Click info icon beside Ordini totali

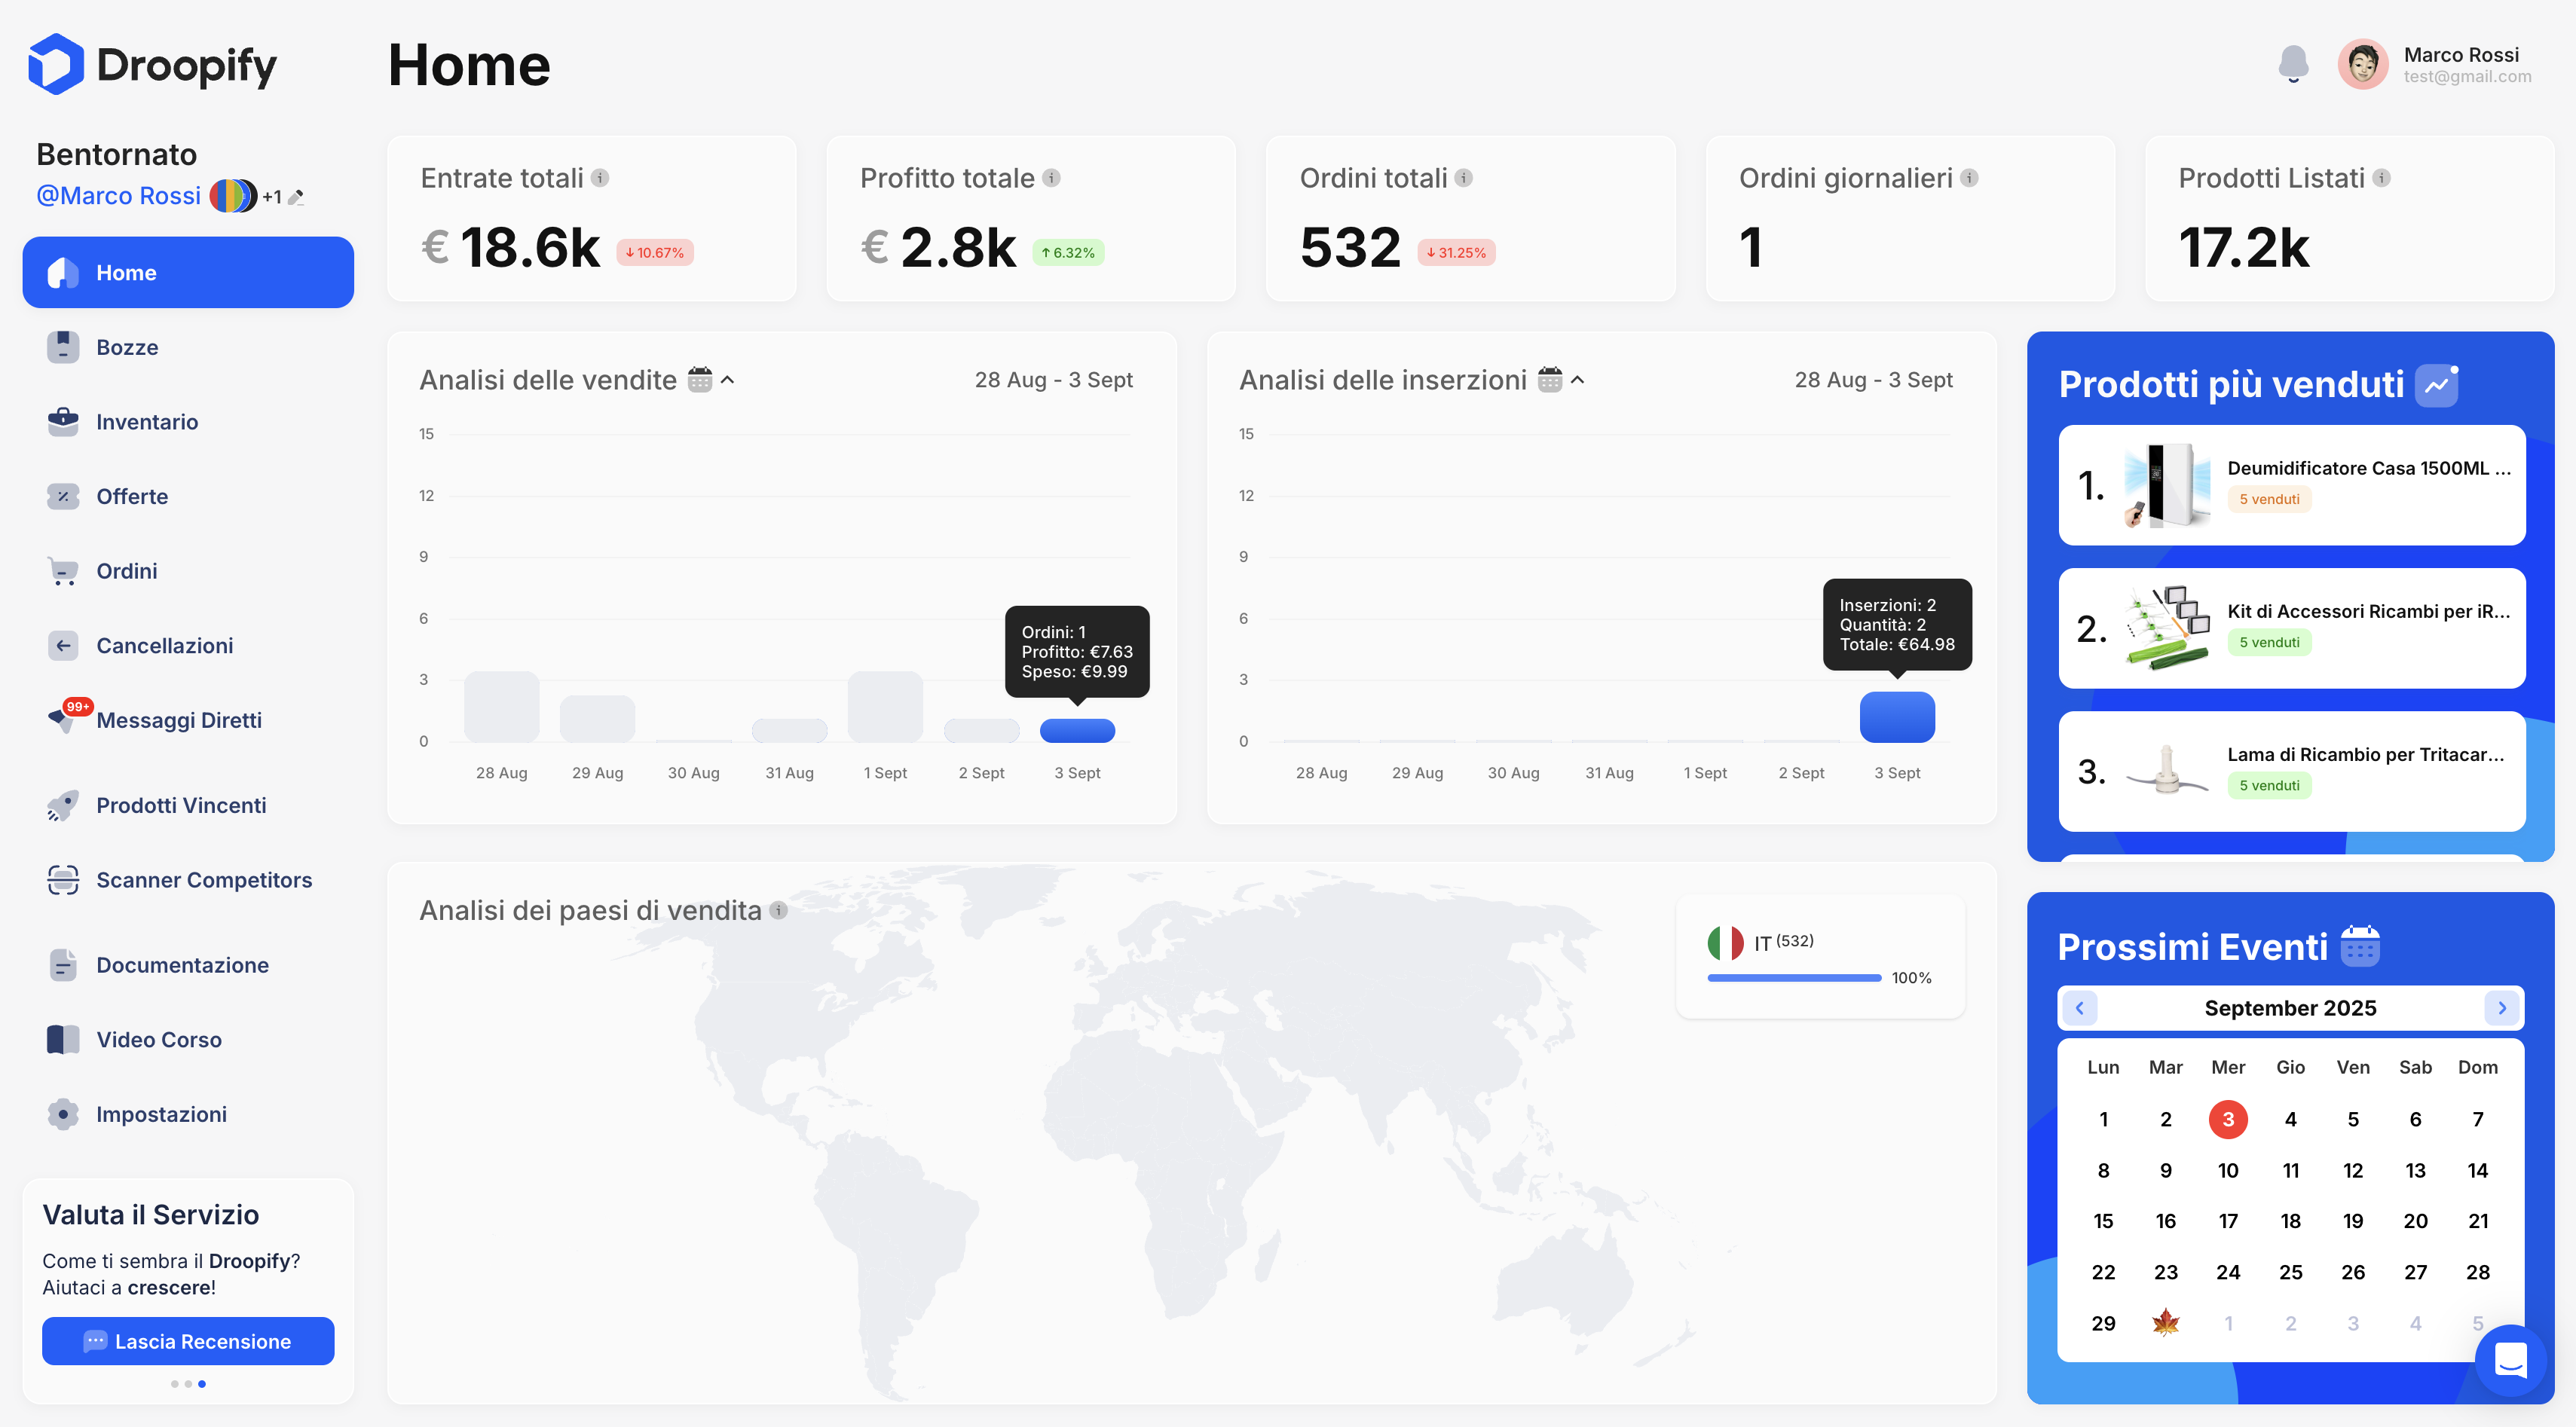click(1463, 178)
